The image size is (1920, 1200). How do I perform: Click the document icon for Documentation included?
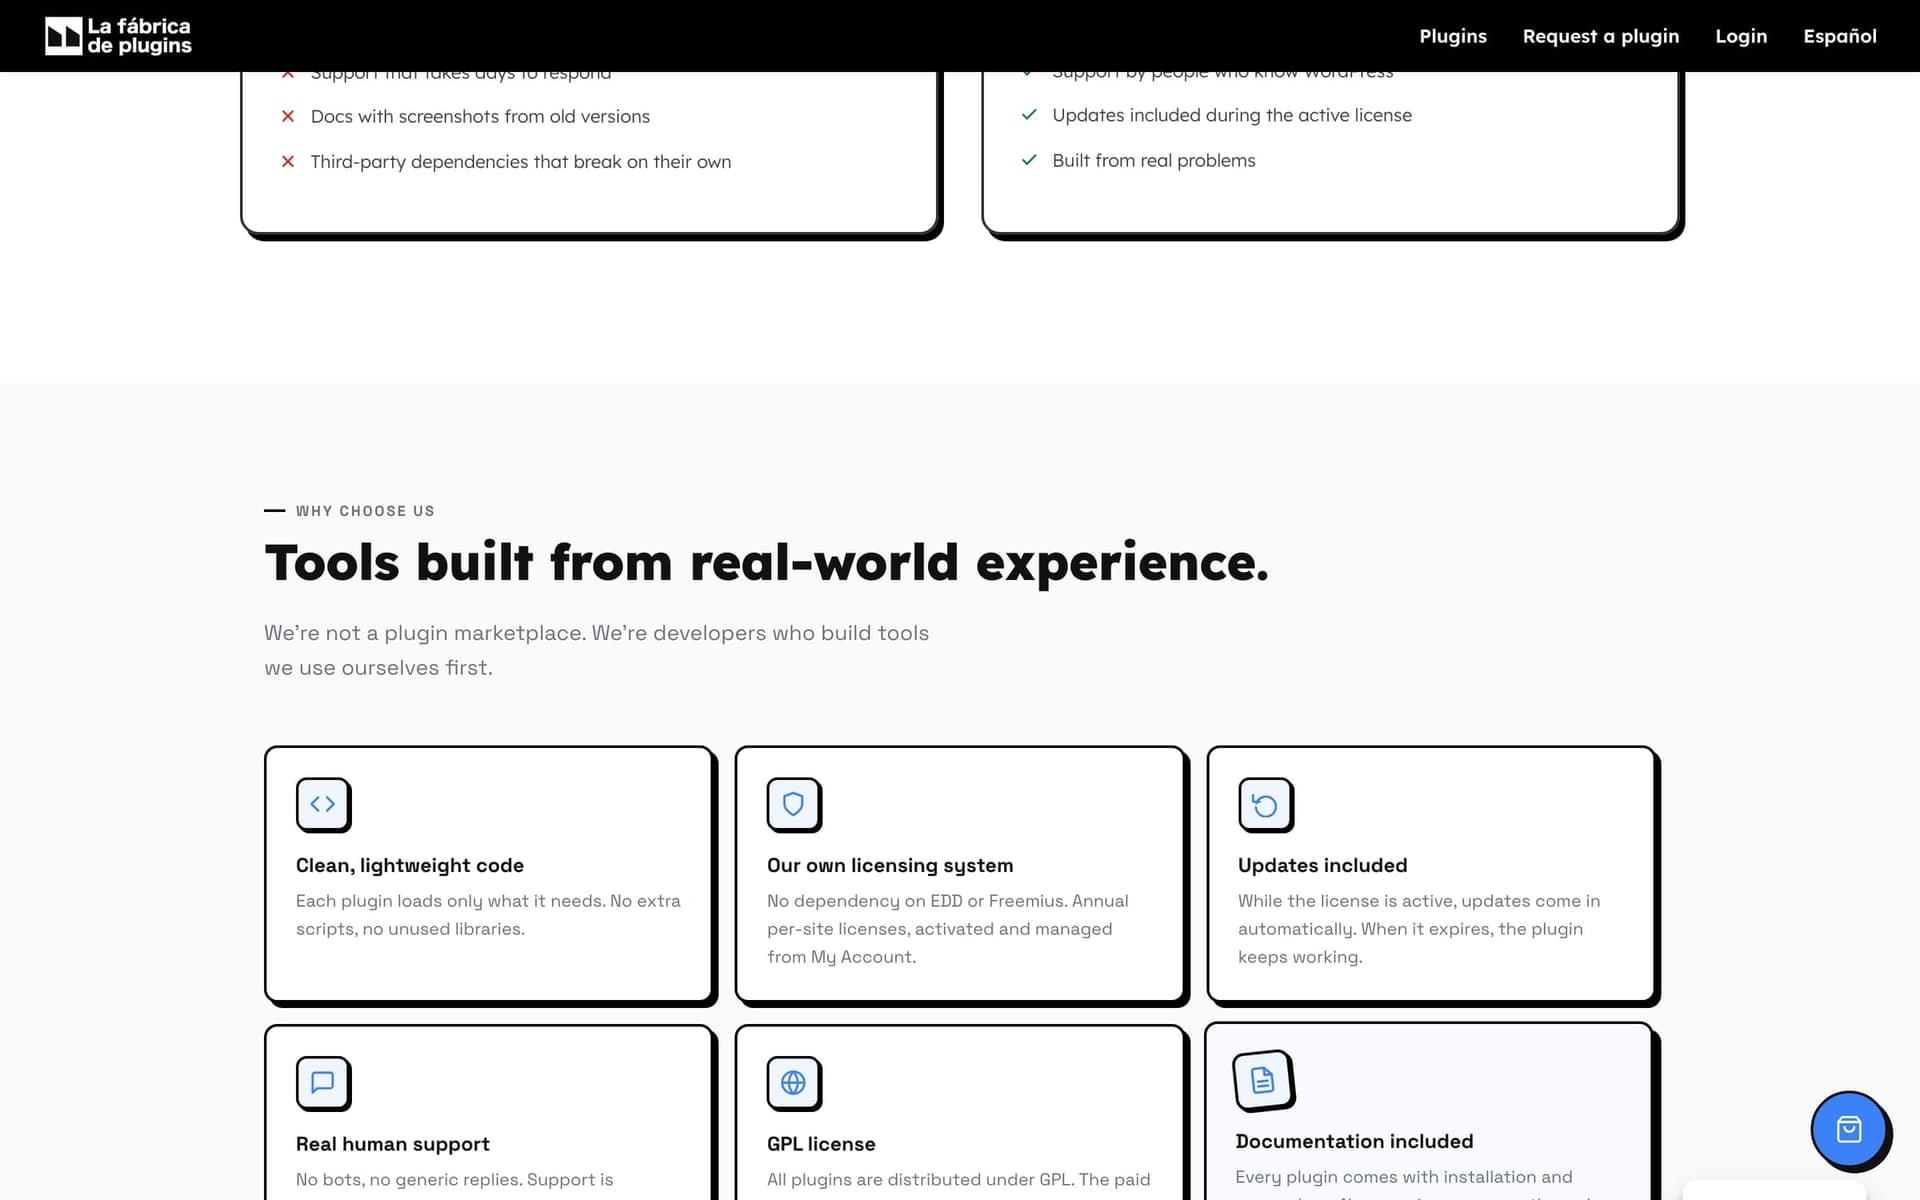(x=1262, y=1080)
